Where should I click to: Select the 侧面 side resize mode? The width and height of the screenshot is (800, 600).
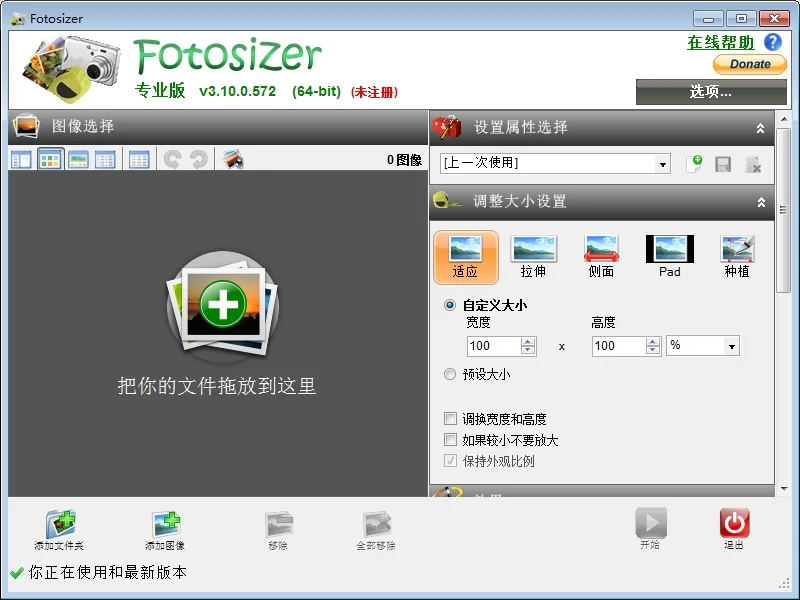pos(601,257)
